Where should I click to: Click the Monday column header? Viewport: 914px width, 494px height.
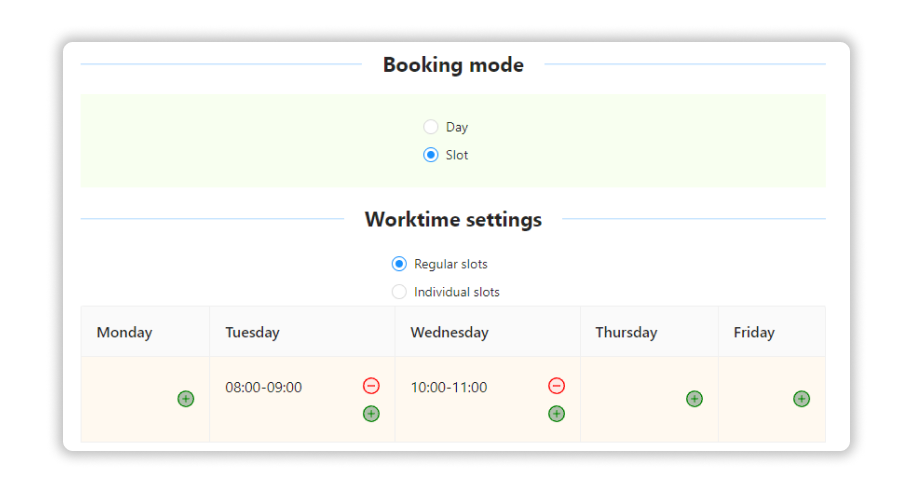[x=145, y=332]
